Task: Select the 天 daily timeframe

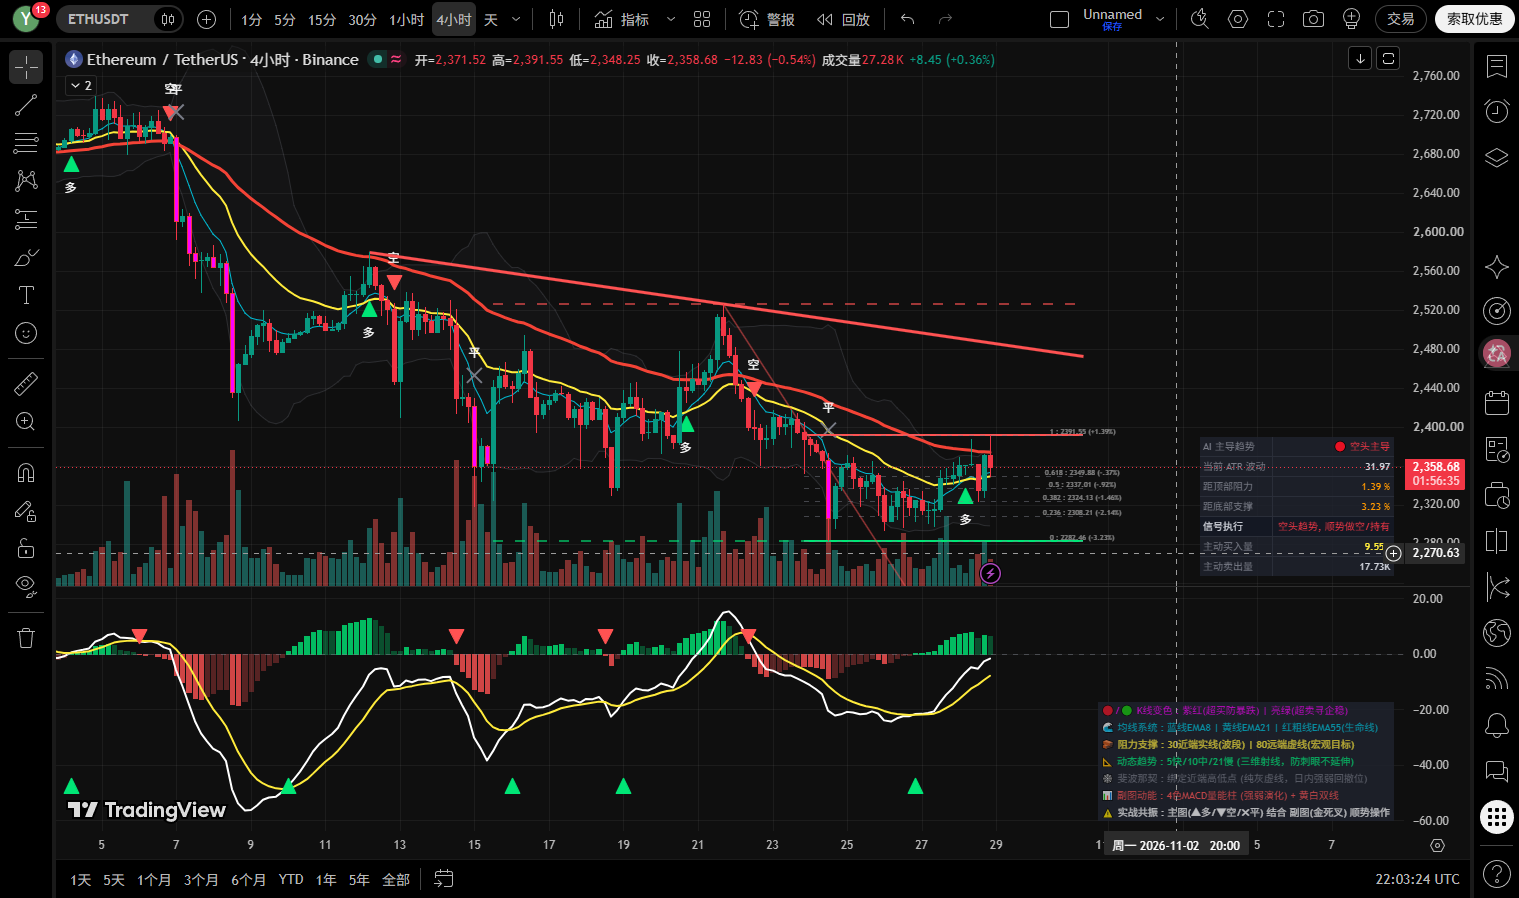Action: click(x=491, y=20)
